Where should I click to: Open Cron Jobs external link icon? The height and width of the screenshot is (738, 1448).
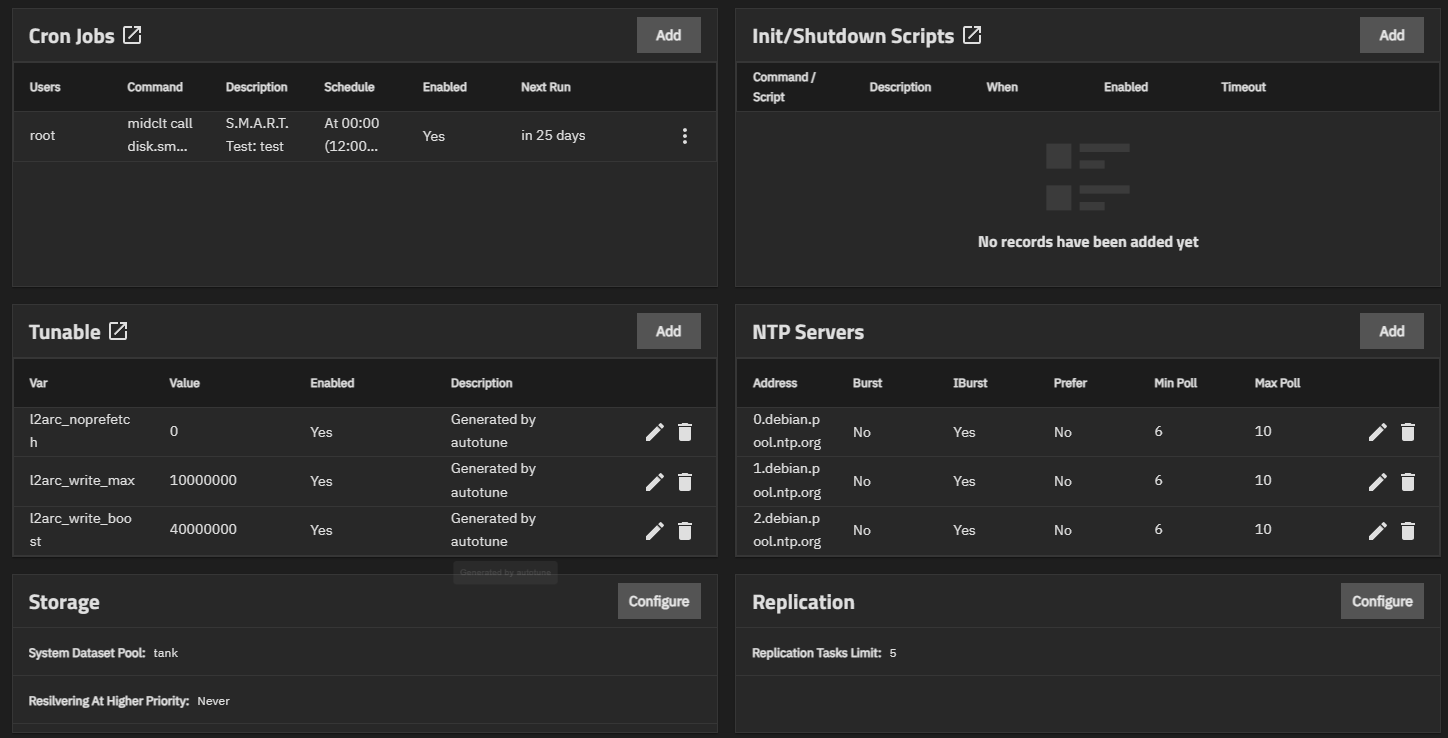click(132, 36)
